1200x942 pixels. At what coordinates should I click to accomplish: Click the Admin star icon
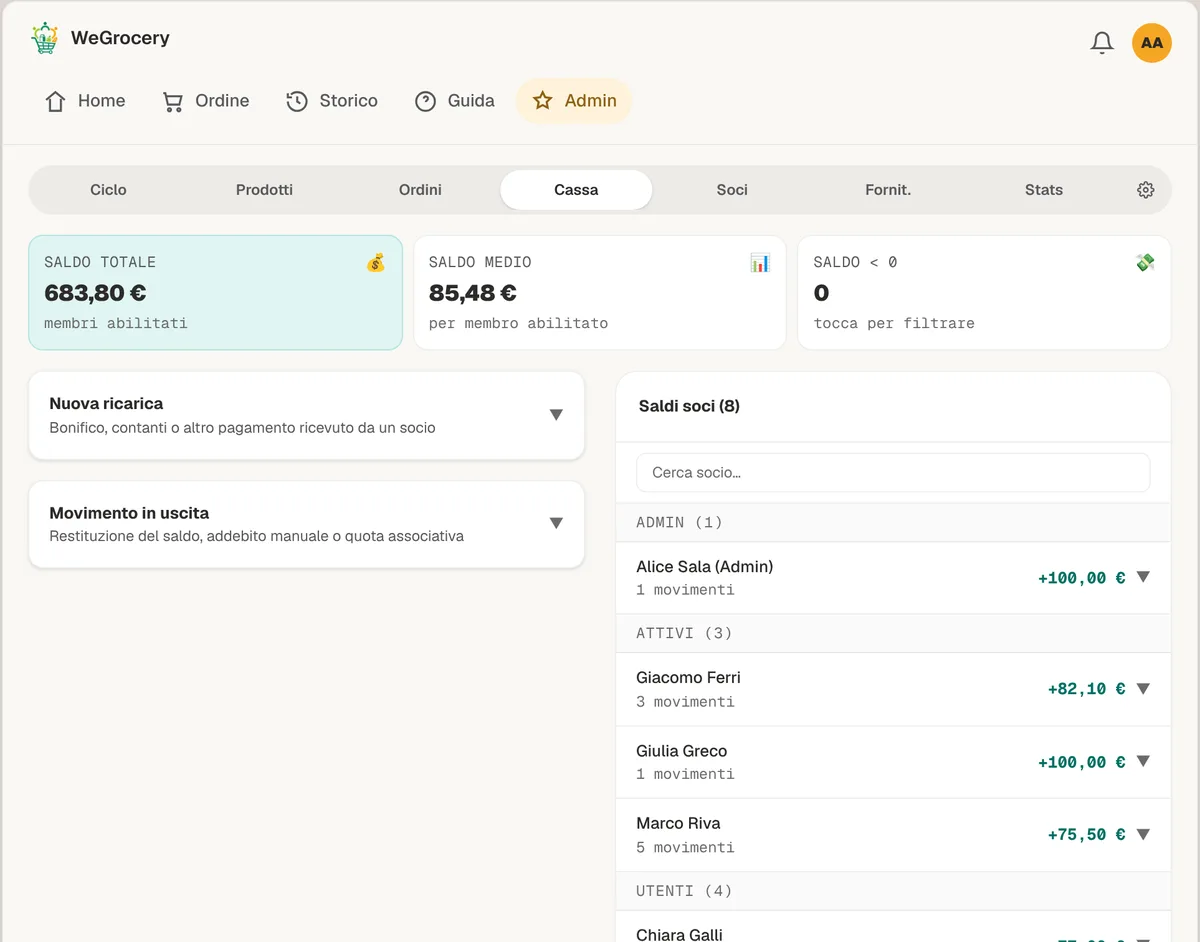coord(543,101)
